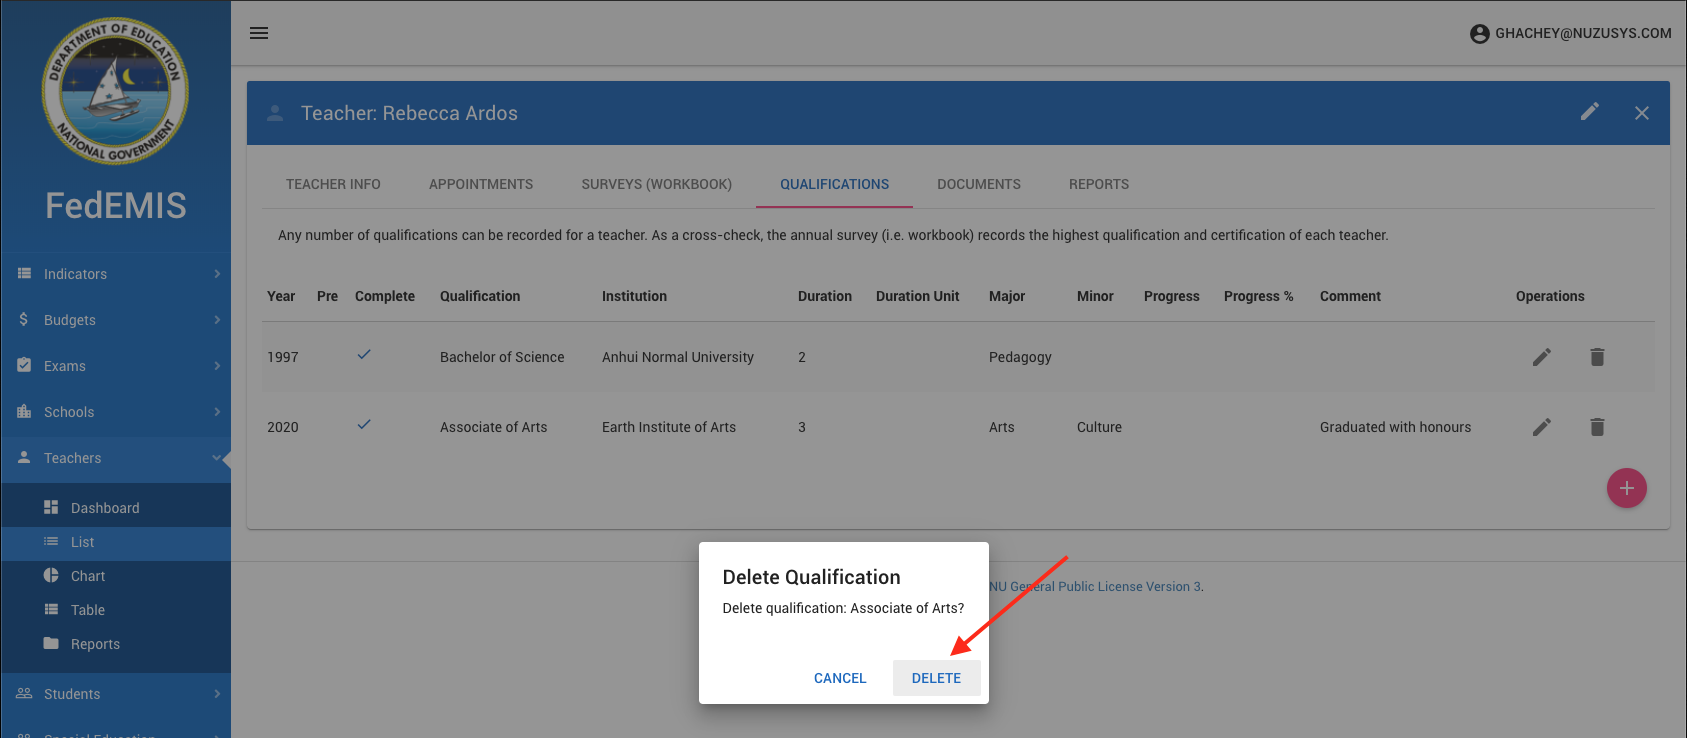This screenshot has width=1687, height=738.
Task: Click the pencil icon in teacher header
Action: coord(1589,112)
